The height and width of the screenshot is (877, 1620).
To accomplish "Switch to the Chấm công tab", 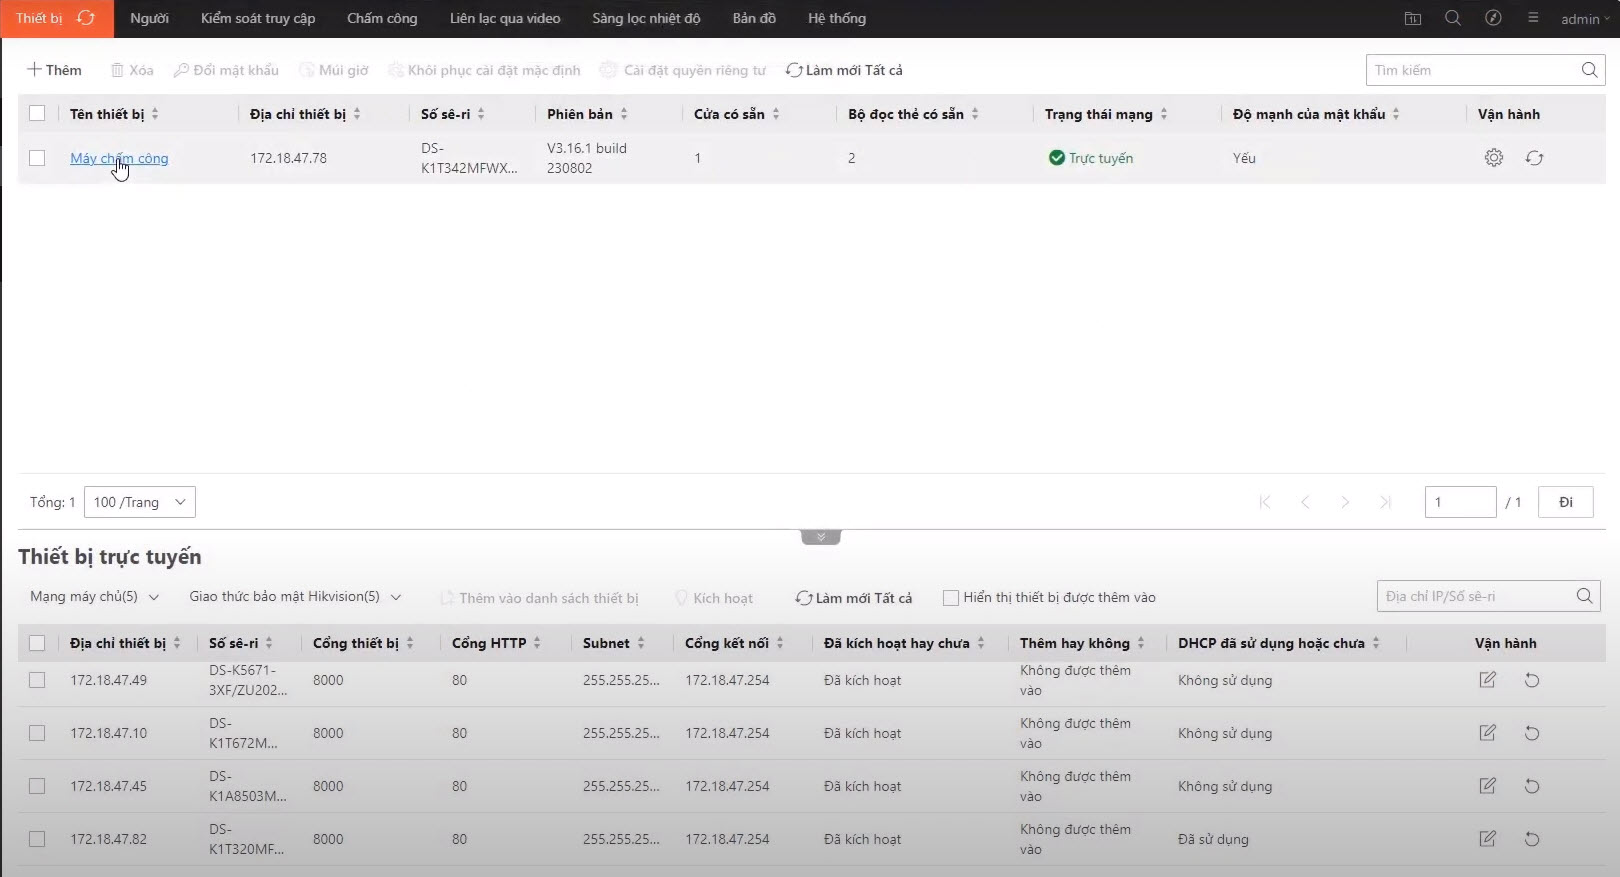I will pos(382,18).
